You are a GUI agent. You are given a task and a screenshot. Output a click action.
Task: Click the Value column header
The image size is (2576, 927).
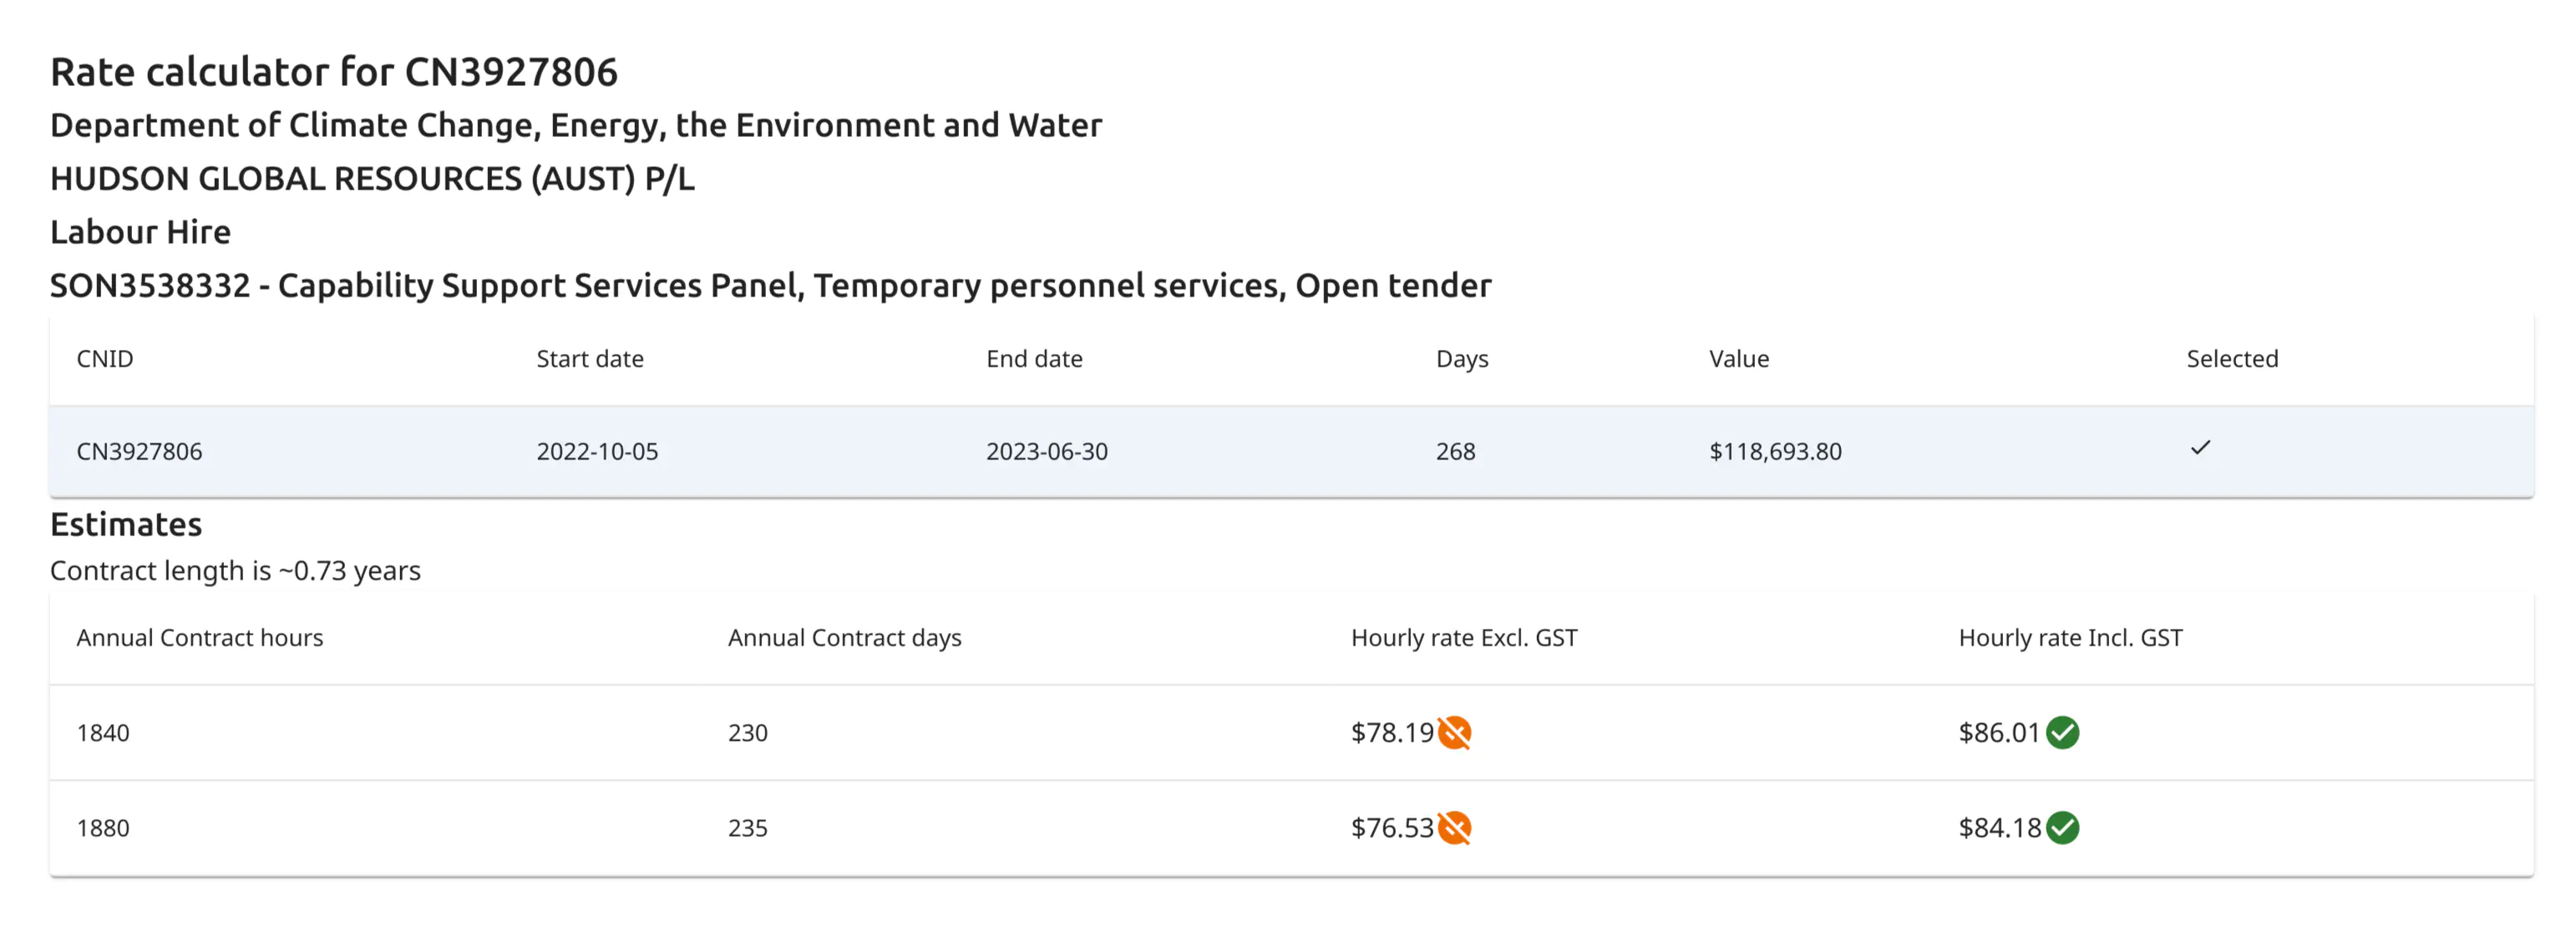click(1739, 359)
